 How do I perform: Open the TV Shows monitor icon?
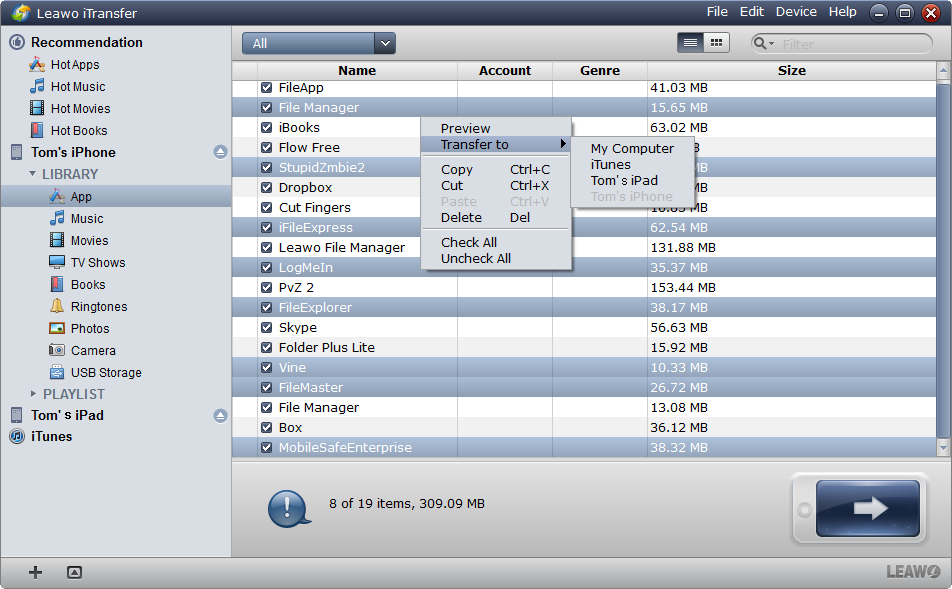(x=57, y=262)
